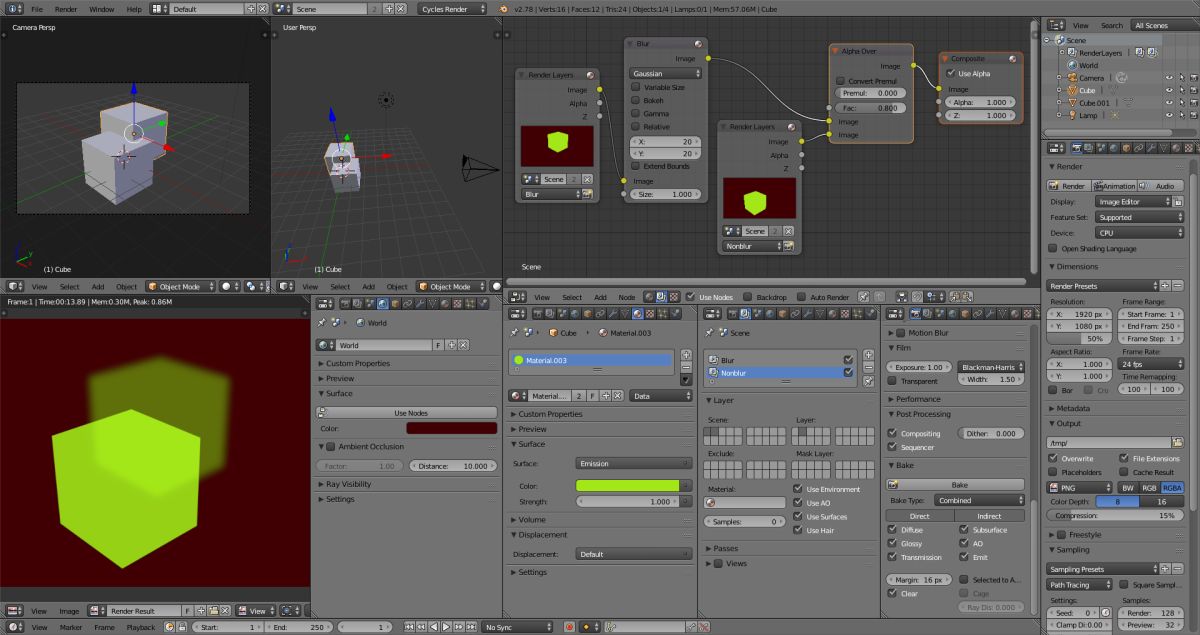Click the Animation render button
Screen dimensions: 1200x635
1115,186
